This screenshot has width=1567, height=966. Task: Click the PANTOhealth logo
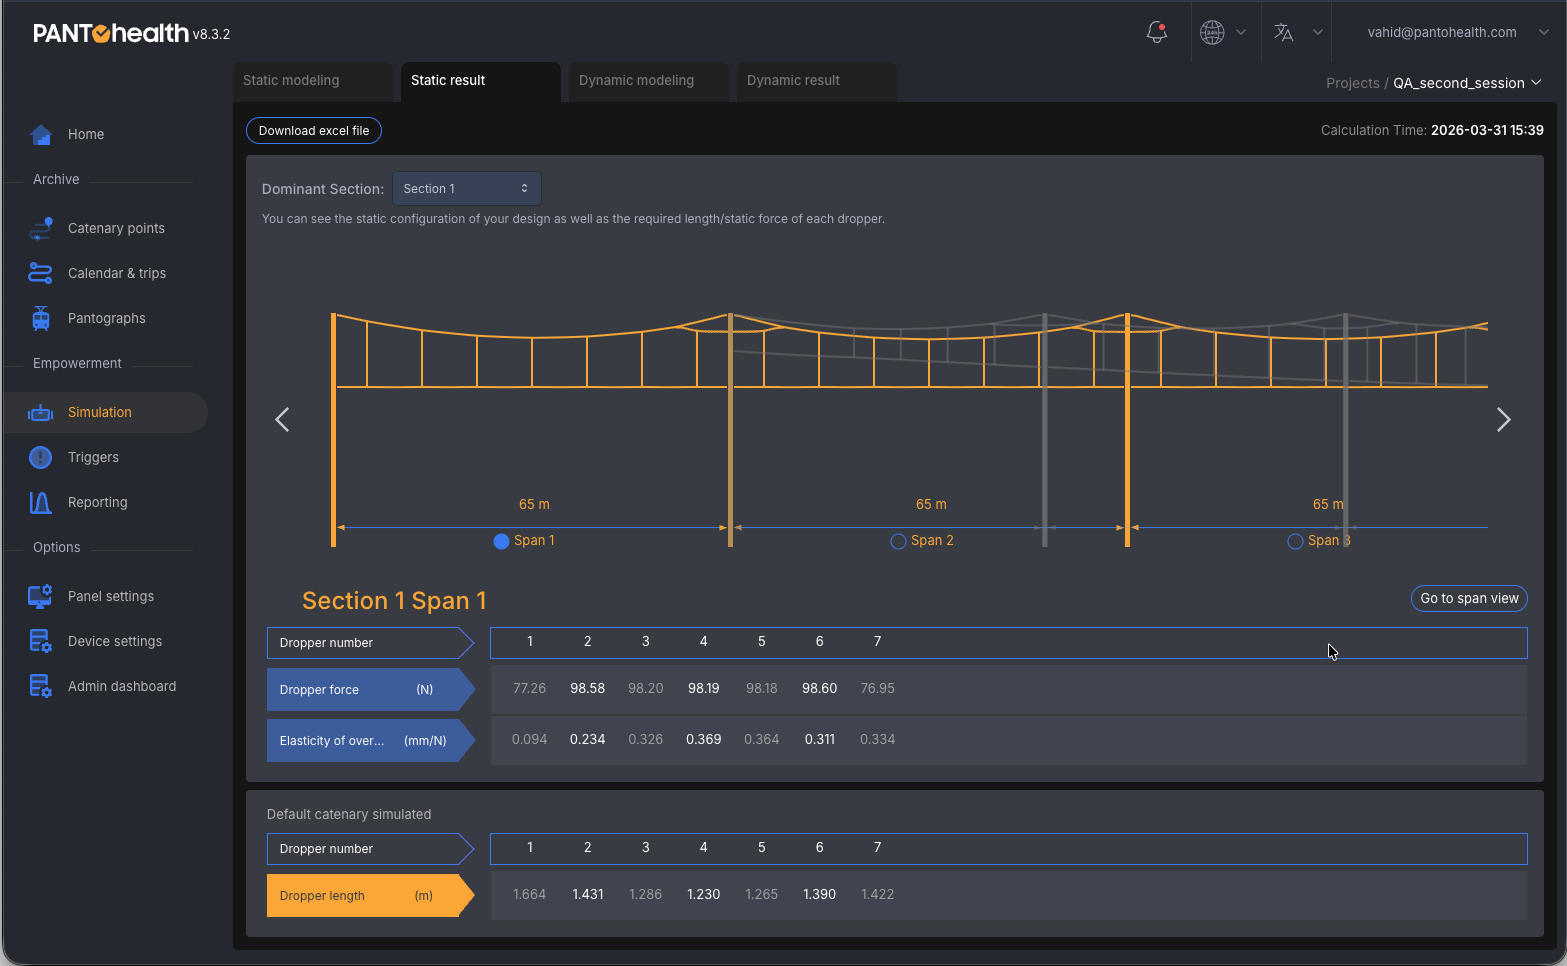[x=111, y=33]
